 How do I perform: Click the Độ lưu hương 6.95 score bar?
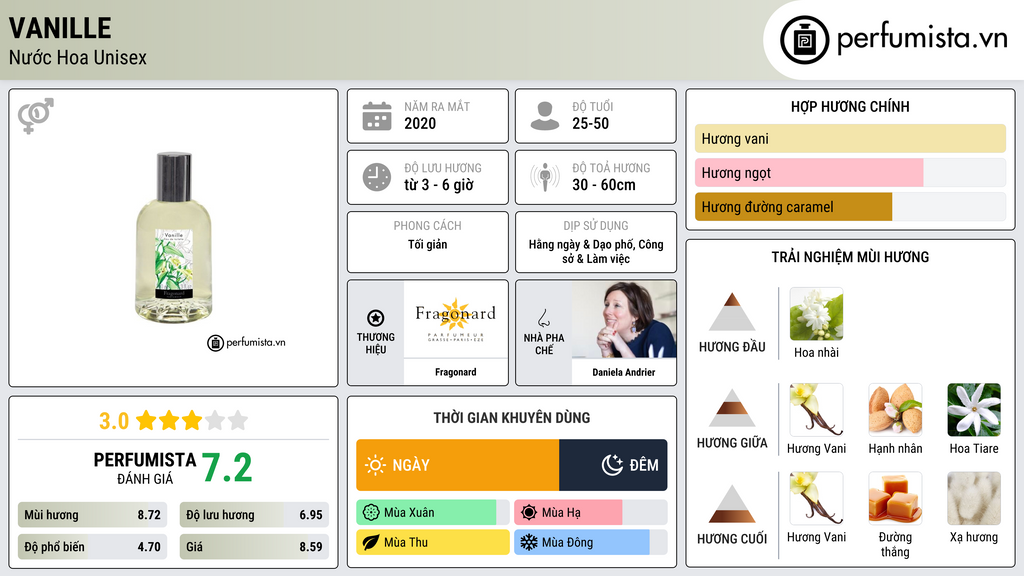[x=254, y=515]
